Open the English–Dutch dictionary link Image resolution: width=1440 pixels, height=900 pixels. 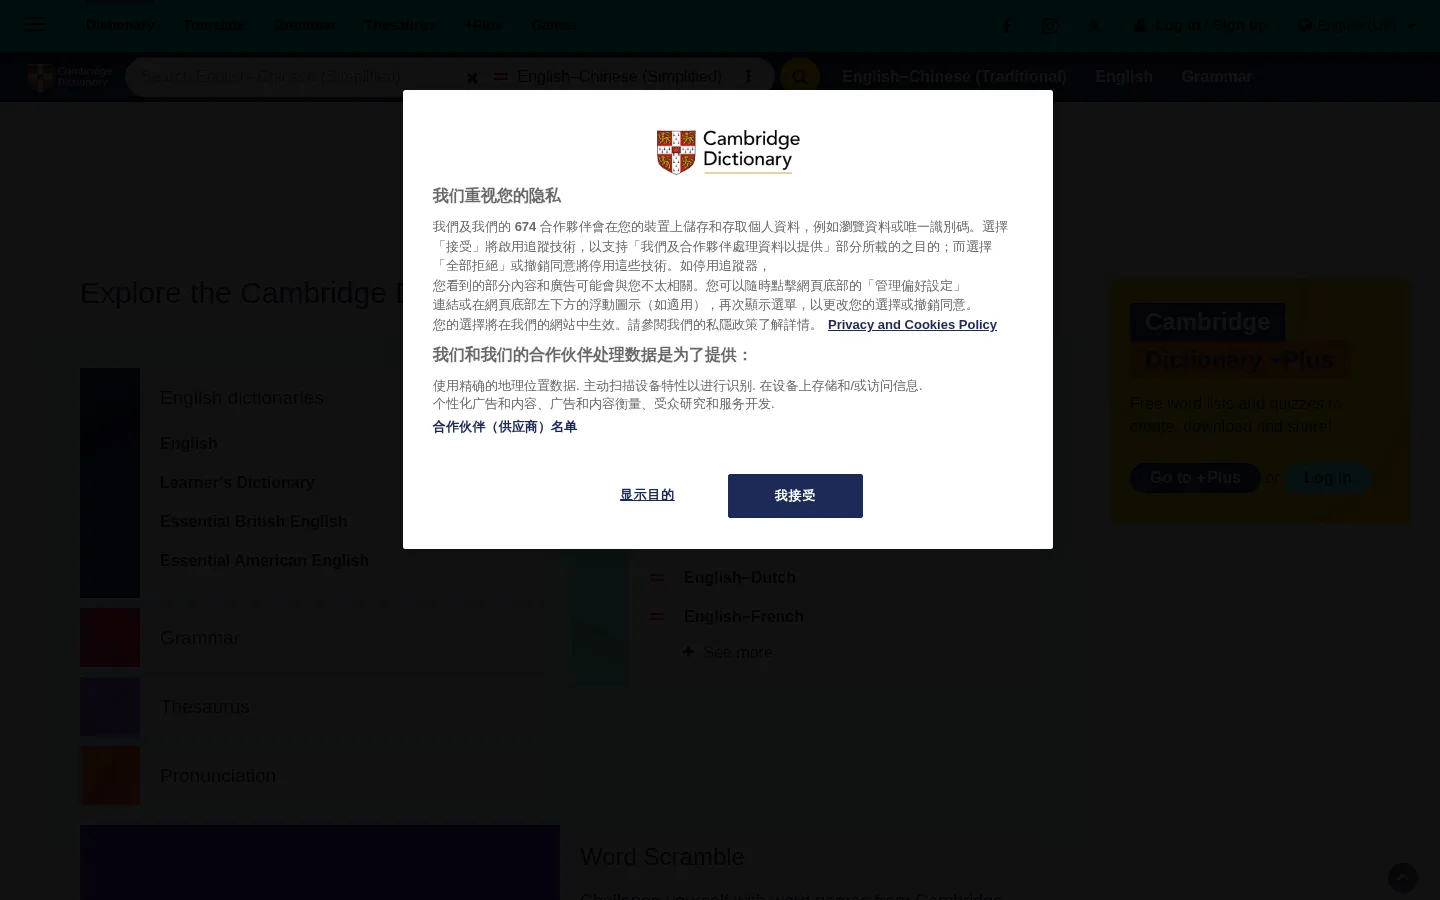click(x=740, y=578)
